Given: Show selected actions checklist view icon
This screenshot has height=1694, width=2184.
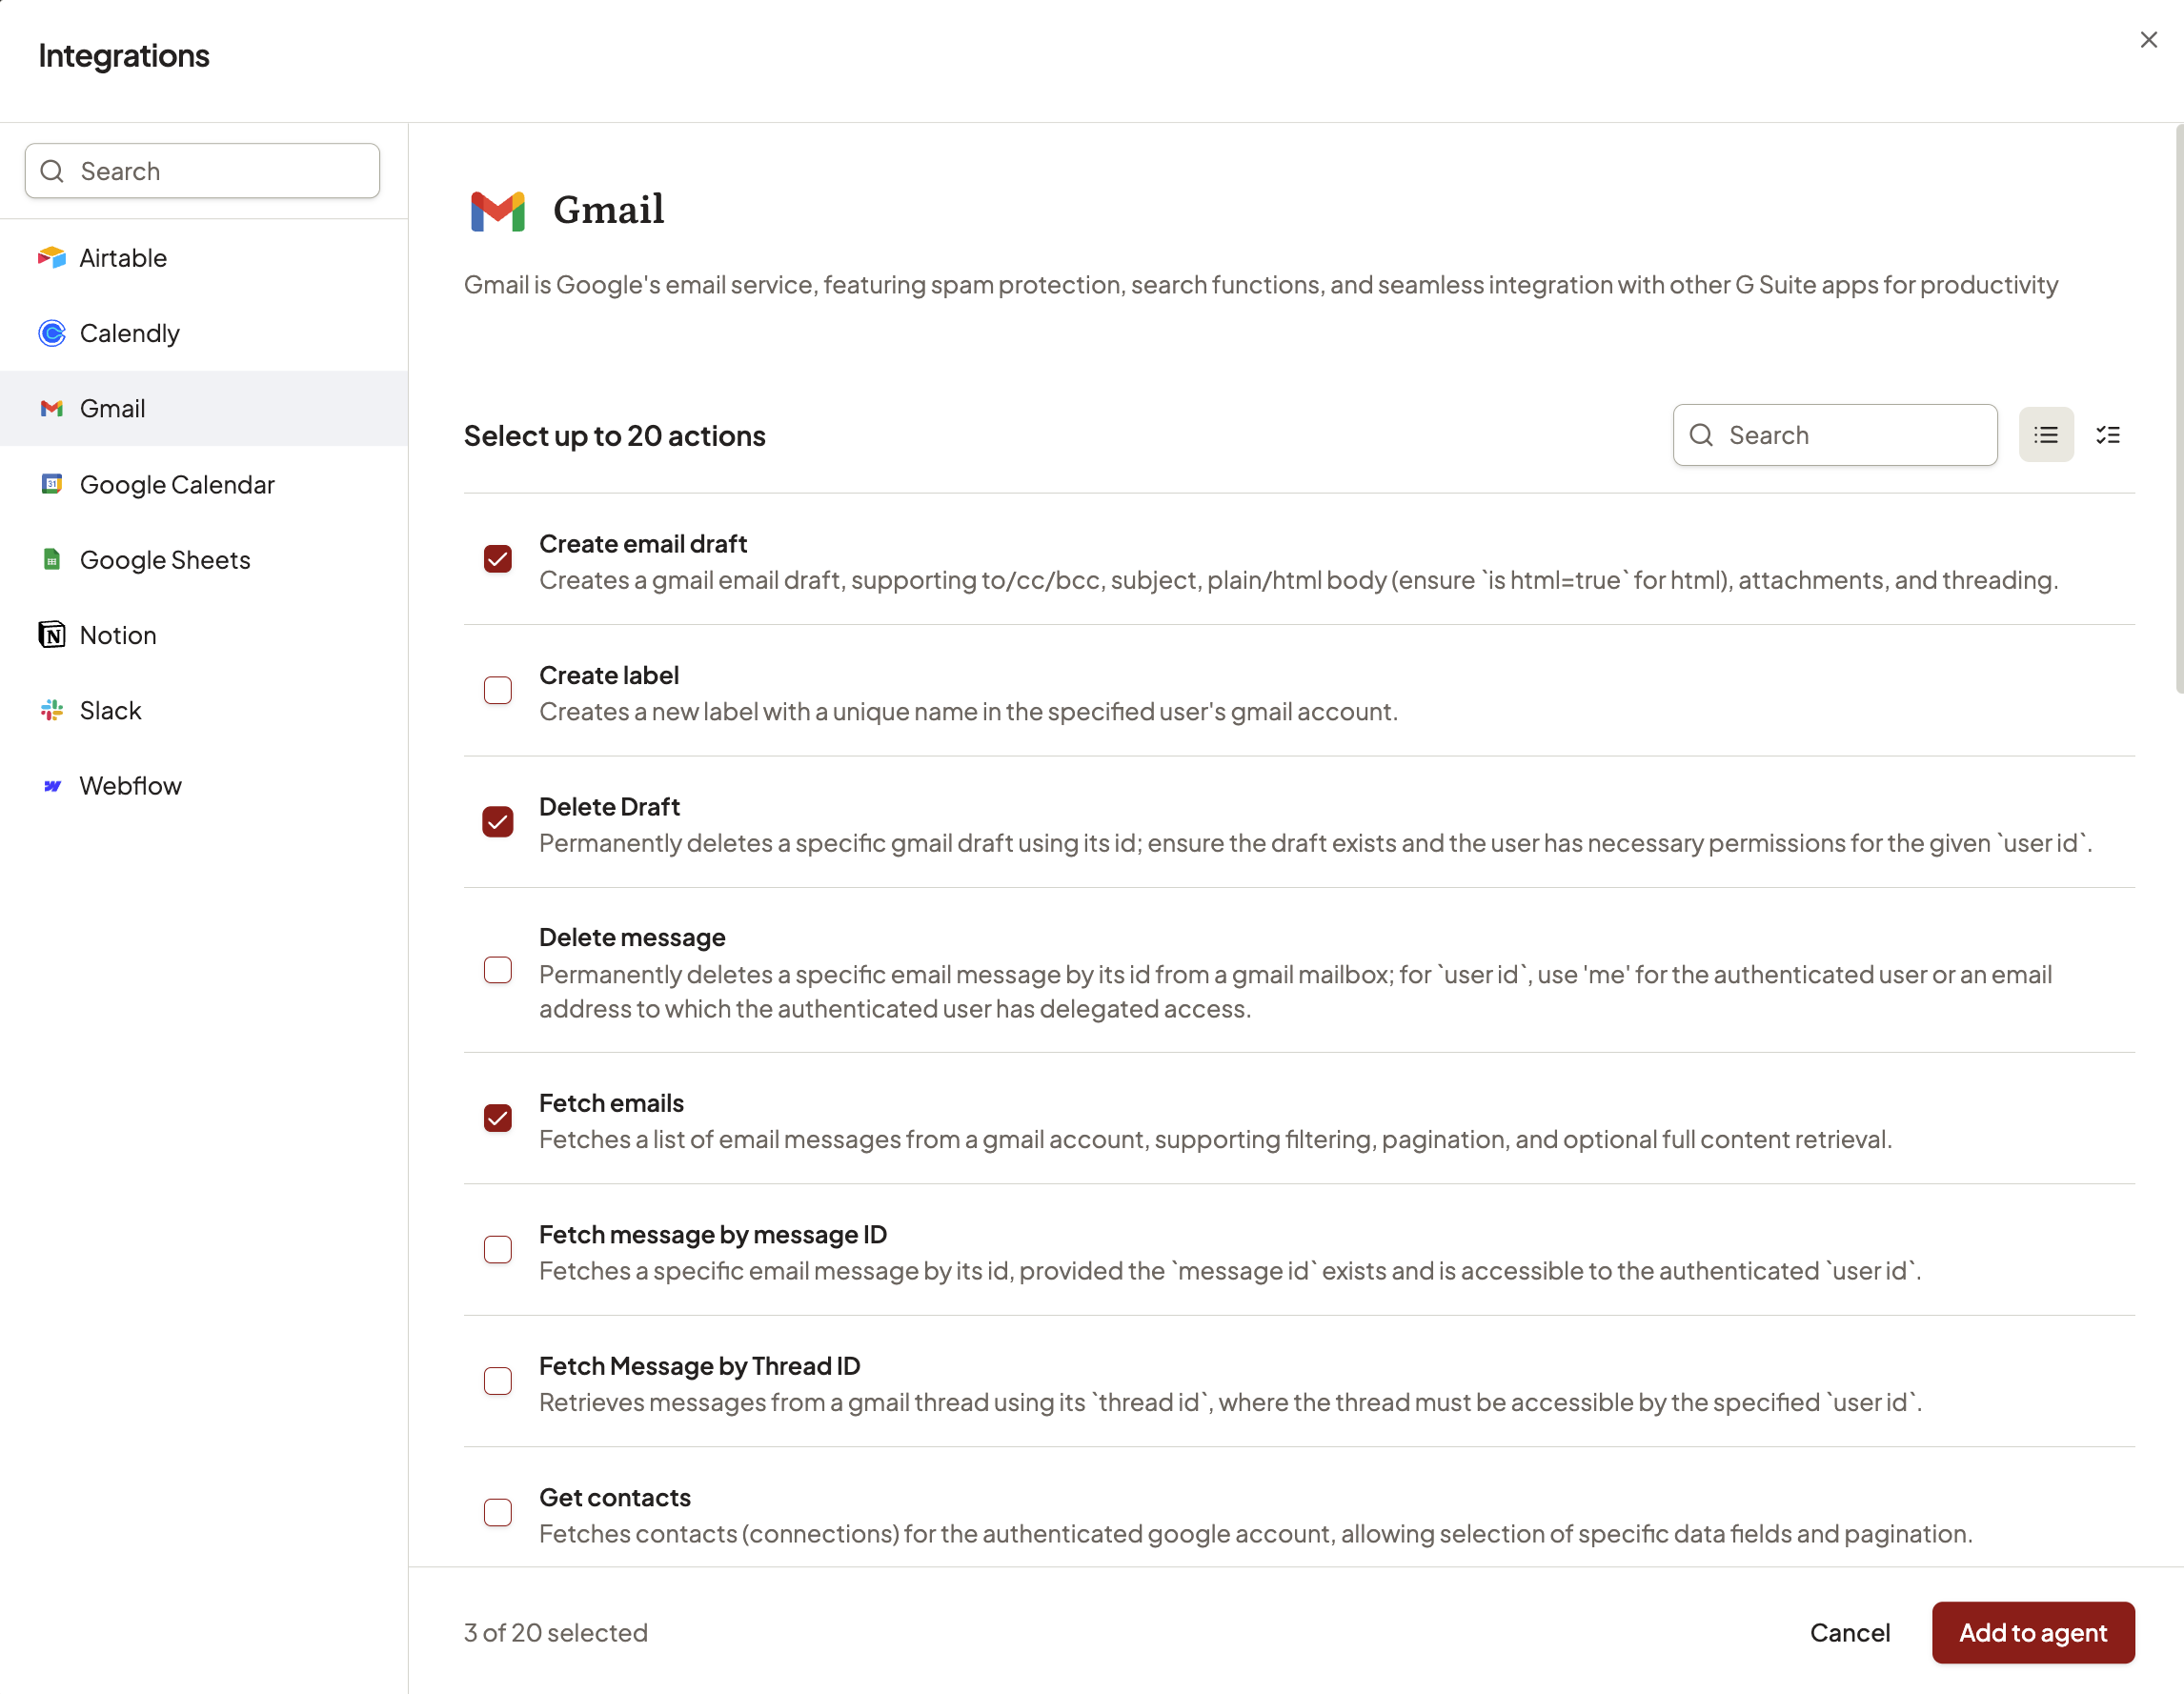Looking at the screenshot, I should 2108,435.
